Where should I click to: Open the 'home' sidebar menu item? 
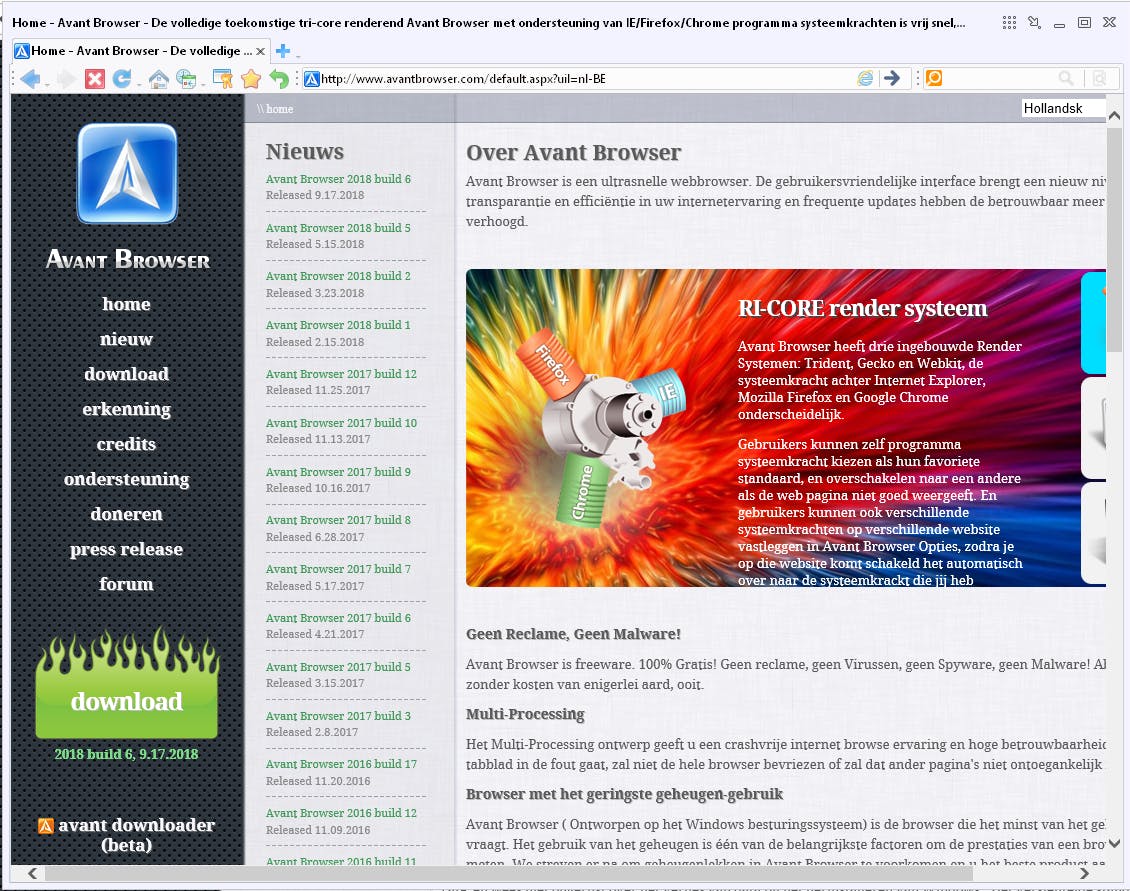[126, 304]
